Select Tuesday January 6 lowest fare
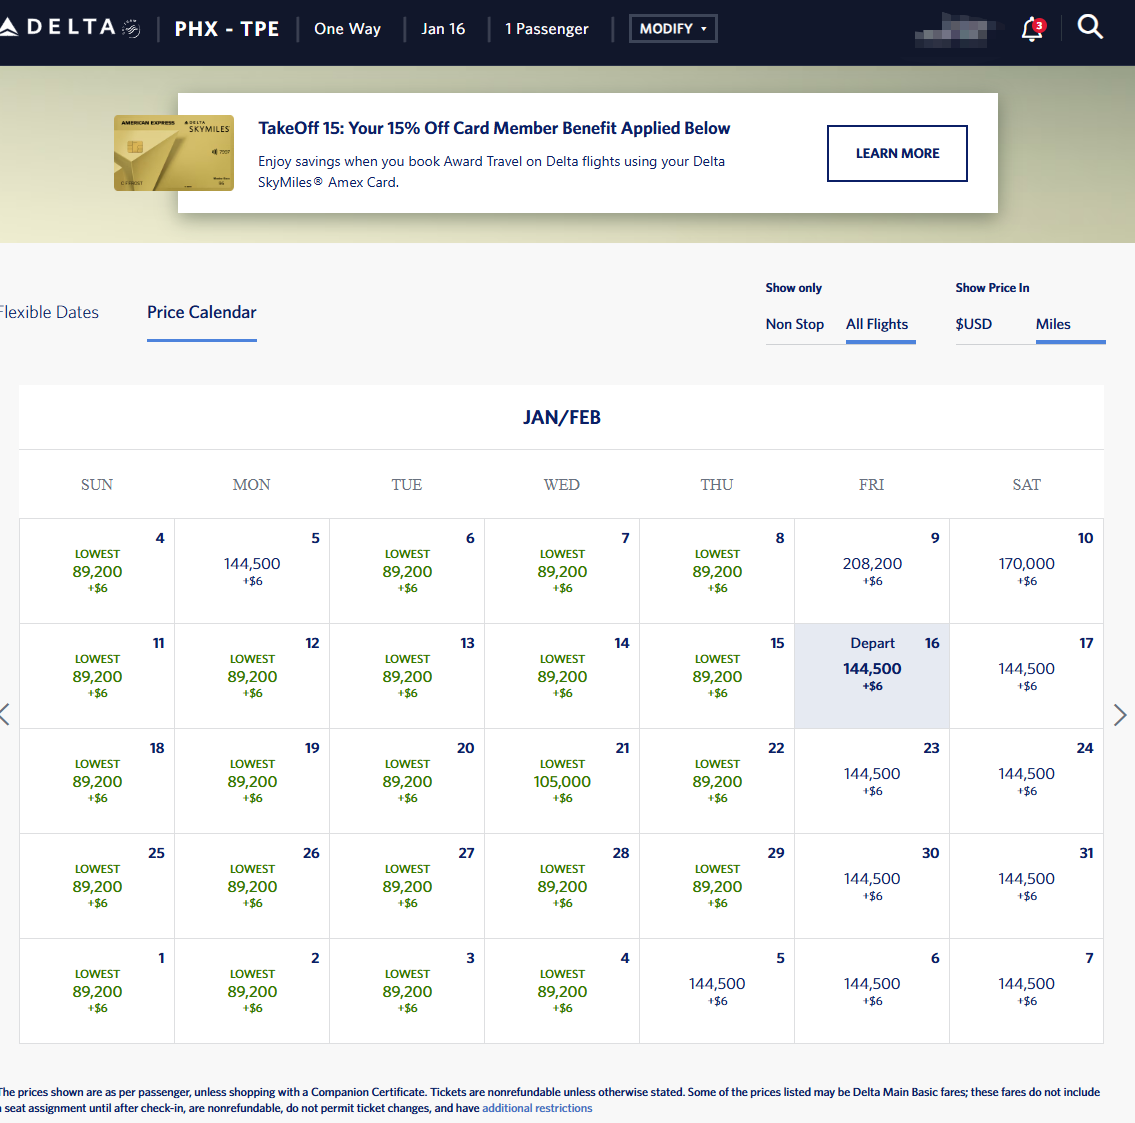The width and height of the screenshot is (1135, 1123). [407, 571]
